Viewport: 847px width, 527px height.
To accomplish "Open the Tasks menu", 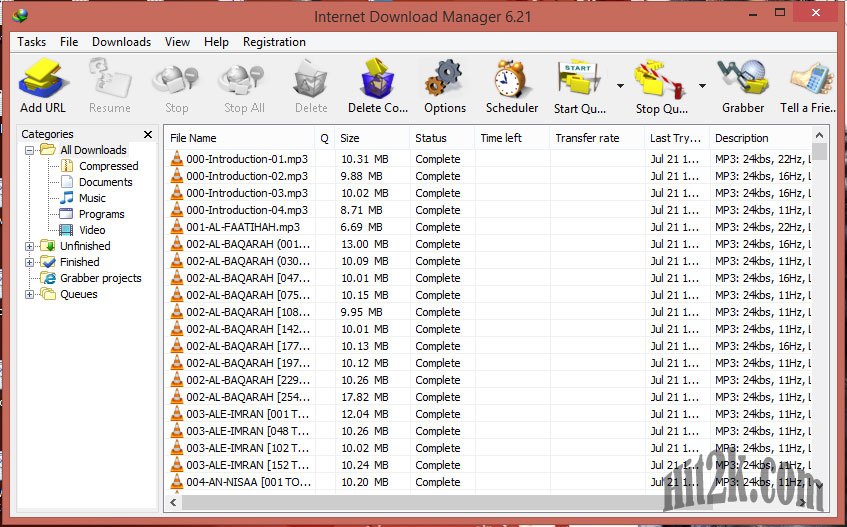I will pyautogui.click(x=31, y=42).
